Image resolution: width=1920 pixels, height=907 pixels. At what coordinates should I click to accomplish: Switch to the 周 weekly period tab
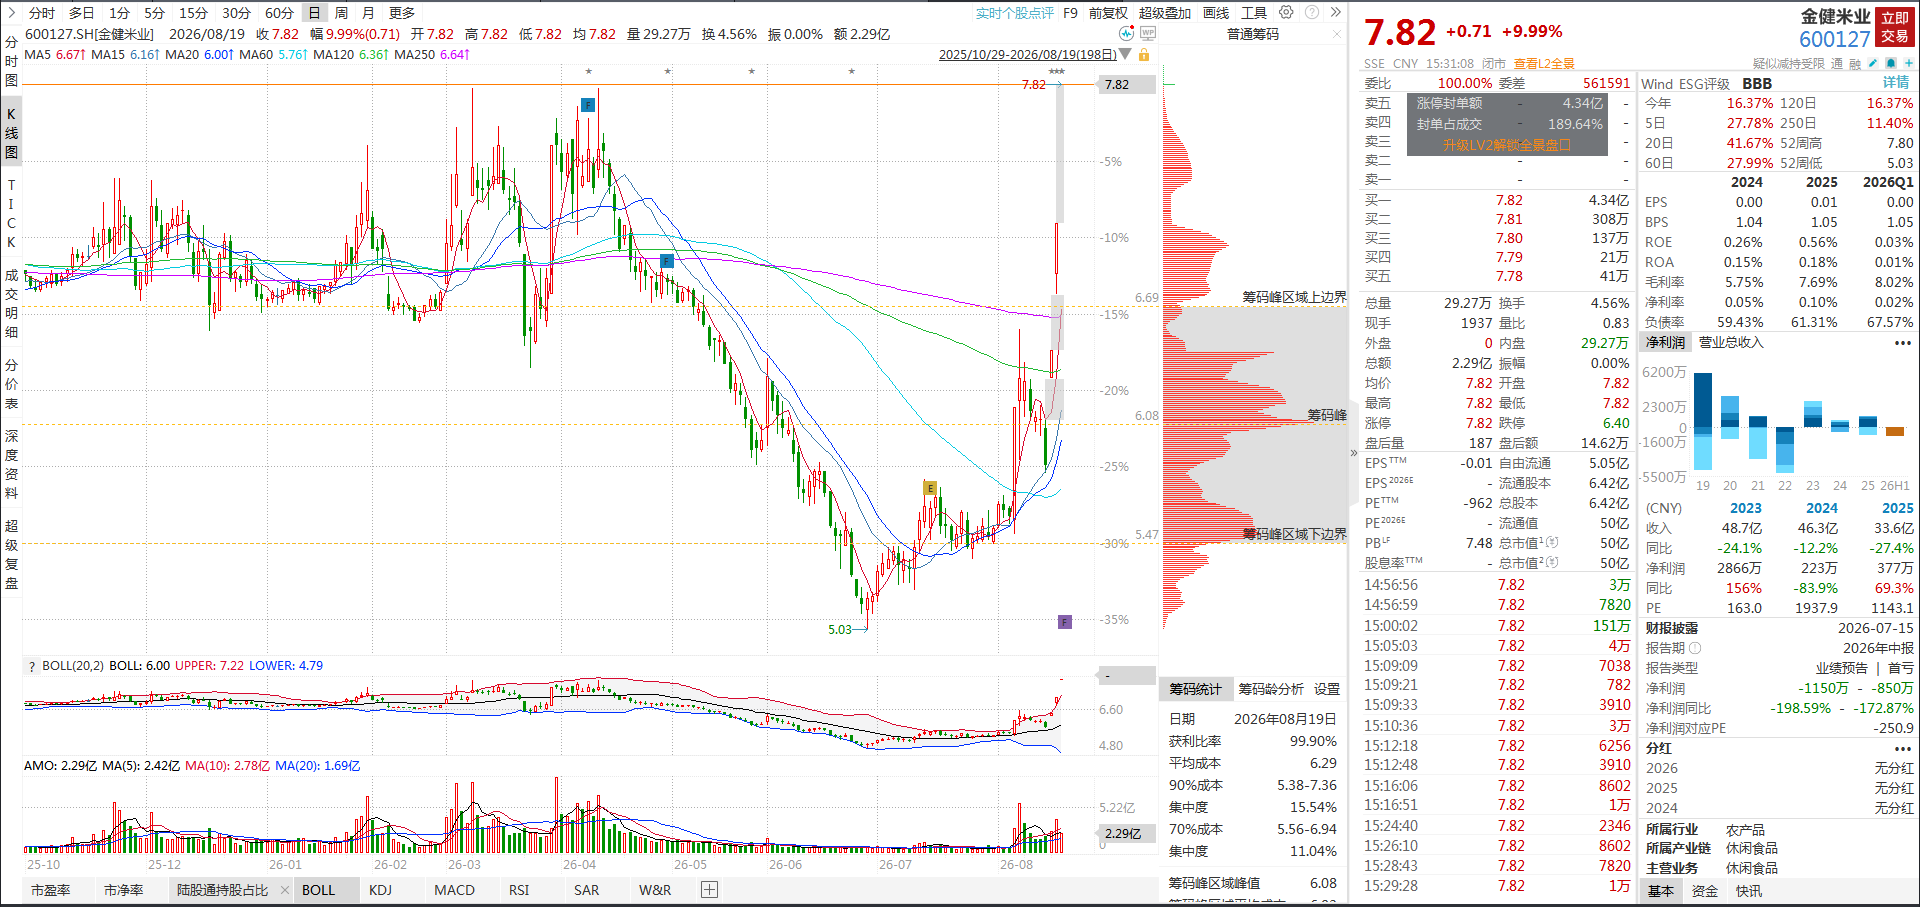coord(341,13)
